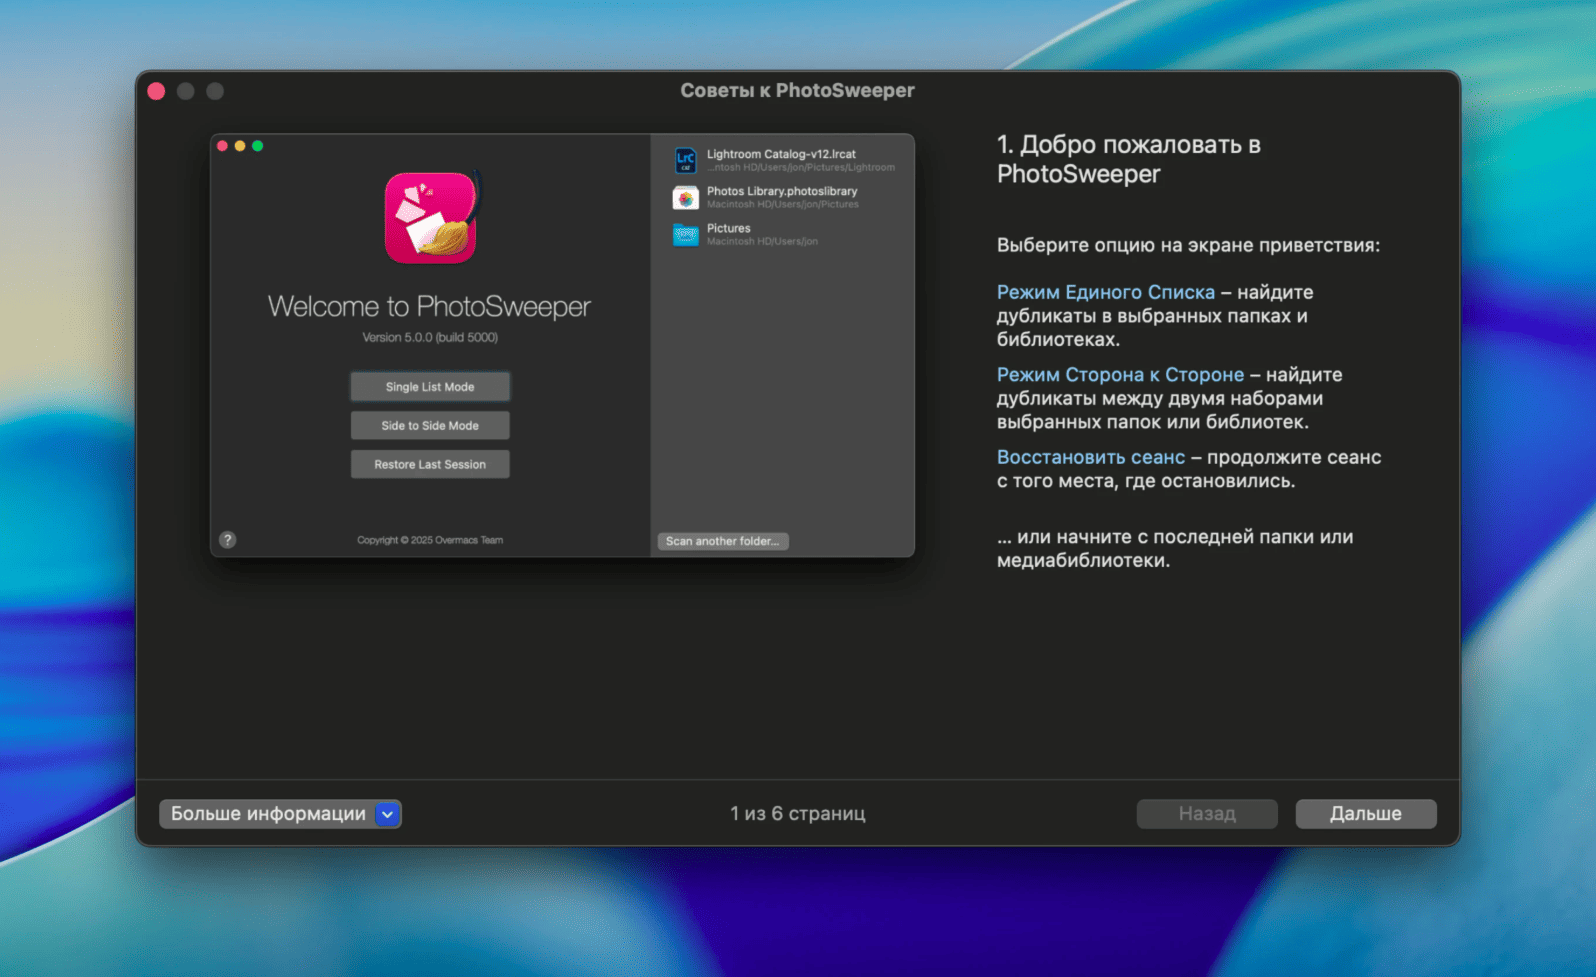Viewport: 1596px width, 977px height.
Task: Click the "Version 5.0.0 (build 5000)" text
Action: 430,337
